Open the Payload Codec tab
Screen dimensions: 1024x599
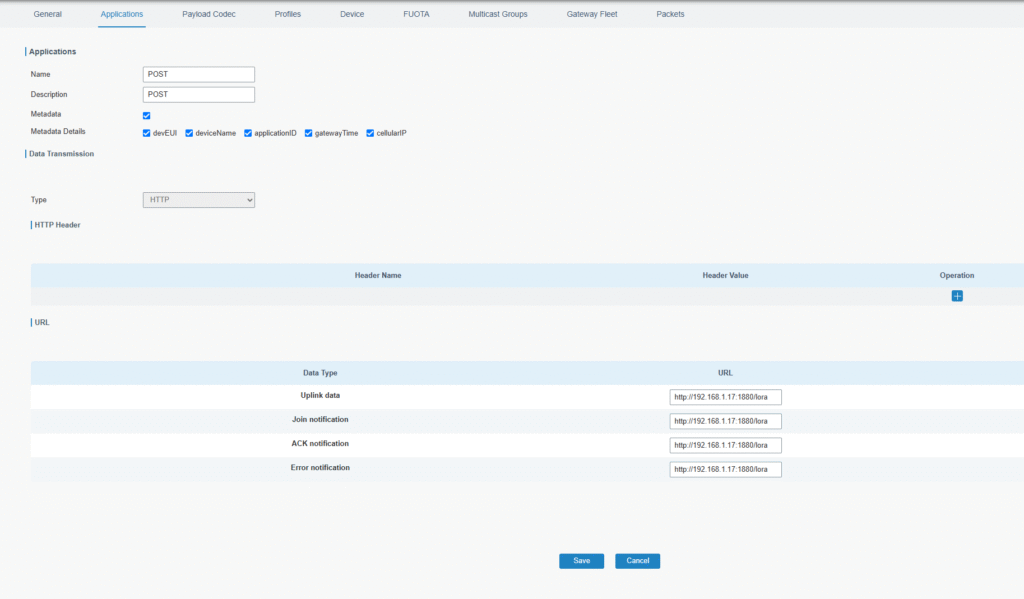coord(209,14)
